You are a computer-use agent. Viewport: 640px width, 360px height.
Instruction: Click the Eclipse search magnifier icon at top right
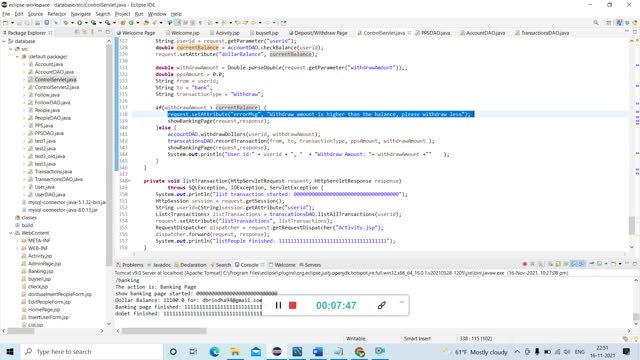click(596, 23)
